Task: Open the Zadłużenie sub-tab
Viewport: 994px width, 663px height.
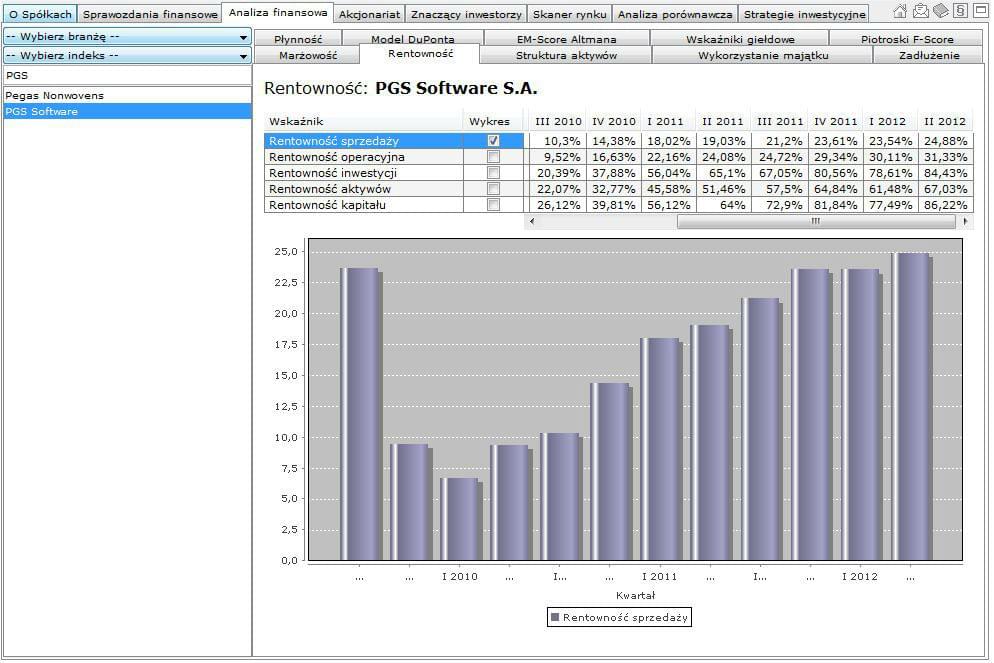Action: tap(929, 56)
